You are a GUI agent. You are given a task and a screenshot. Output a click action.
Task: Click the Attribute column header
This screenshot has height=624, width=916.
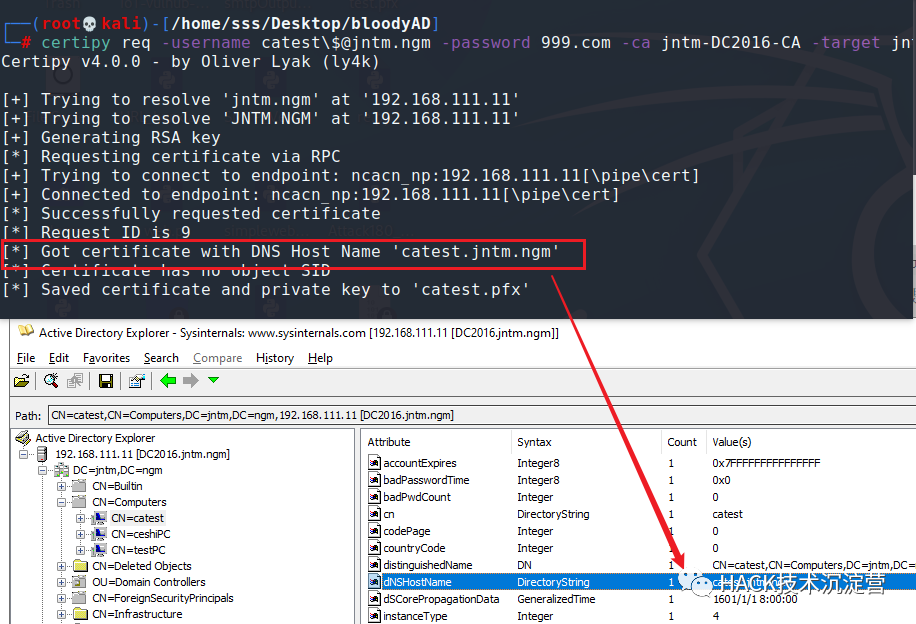(x=389, y=442)
